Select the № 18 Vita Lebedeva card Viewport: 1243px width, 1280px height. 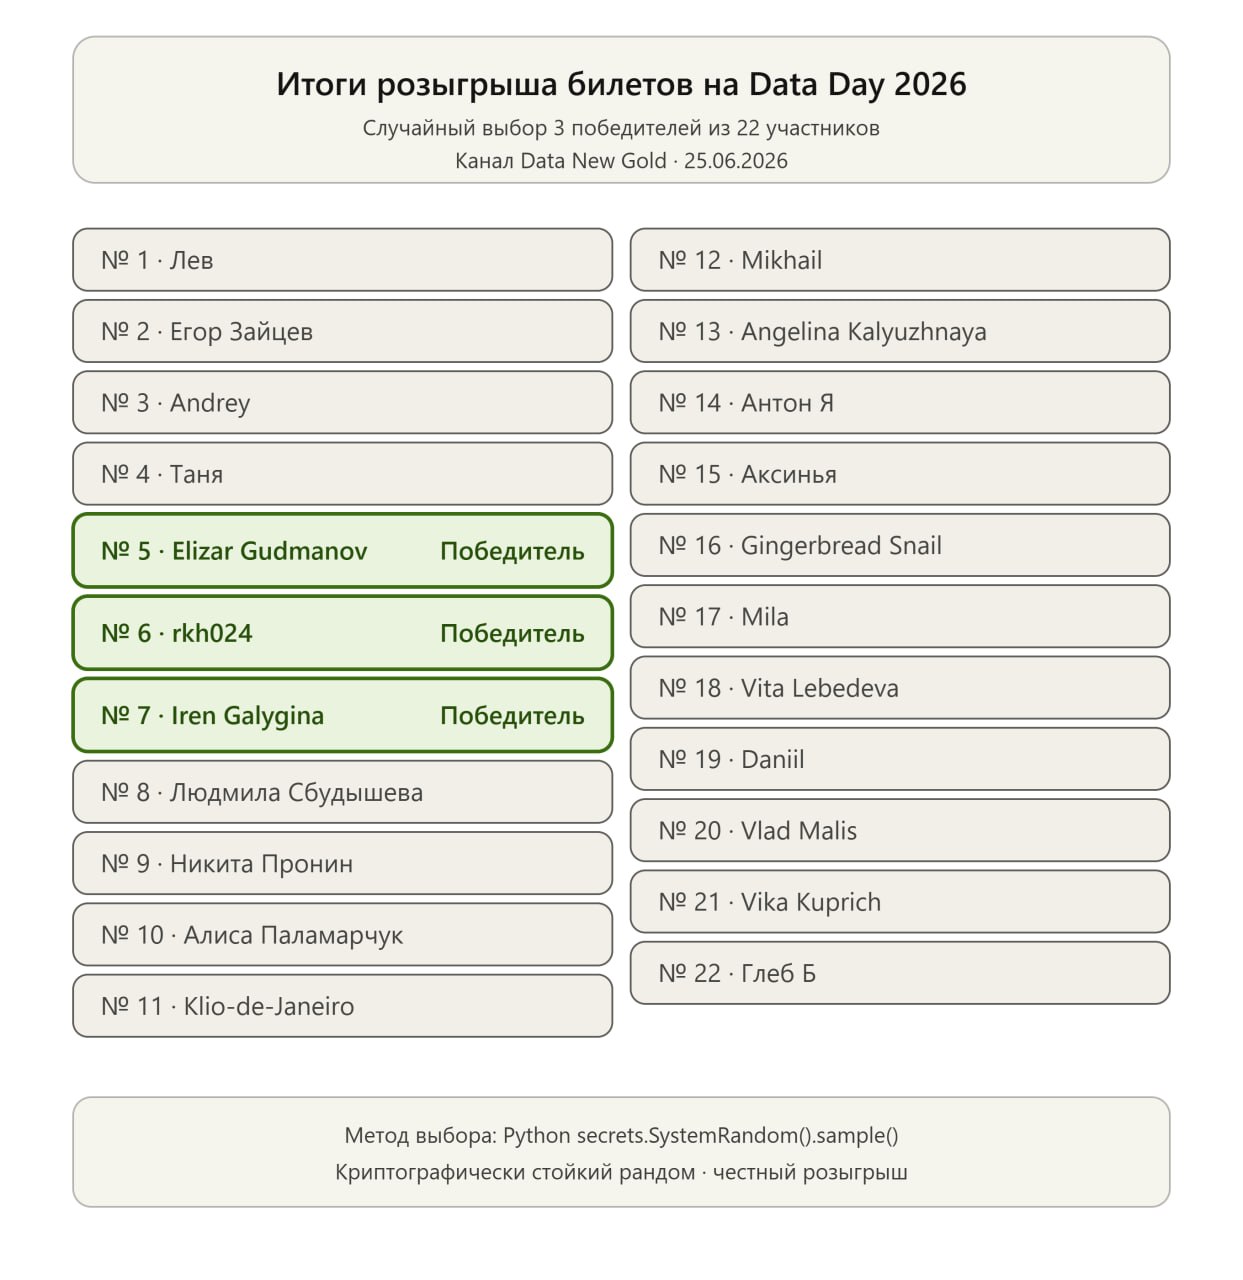(900, 688)
